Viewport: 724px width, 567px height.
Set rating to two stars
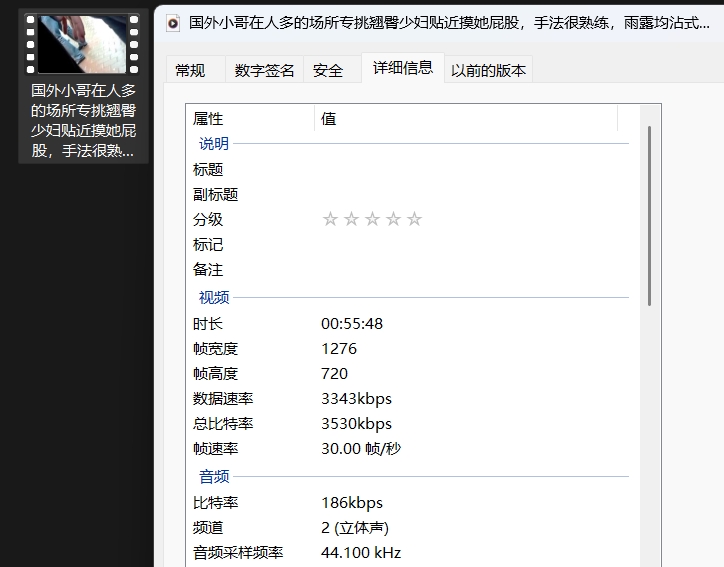point(351,219)
